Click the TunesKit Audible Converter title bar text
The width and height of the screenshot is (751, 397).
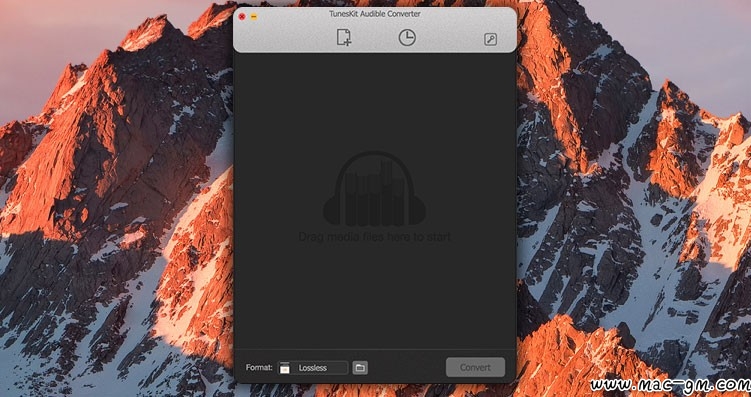[x=375, y=14]
